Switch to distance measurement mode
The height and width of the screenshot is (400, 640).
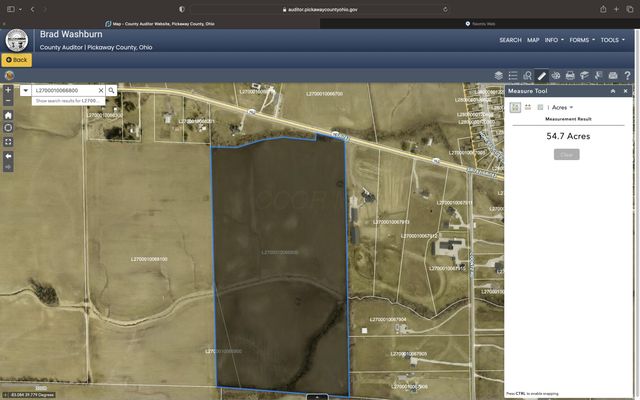click(x=527, y=106)
